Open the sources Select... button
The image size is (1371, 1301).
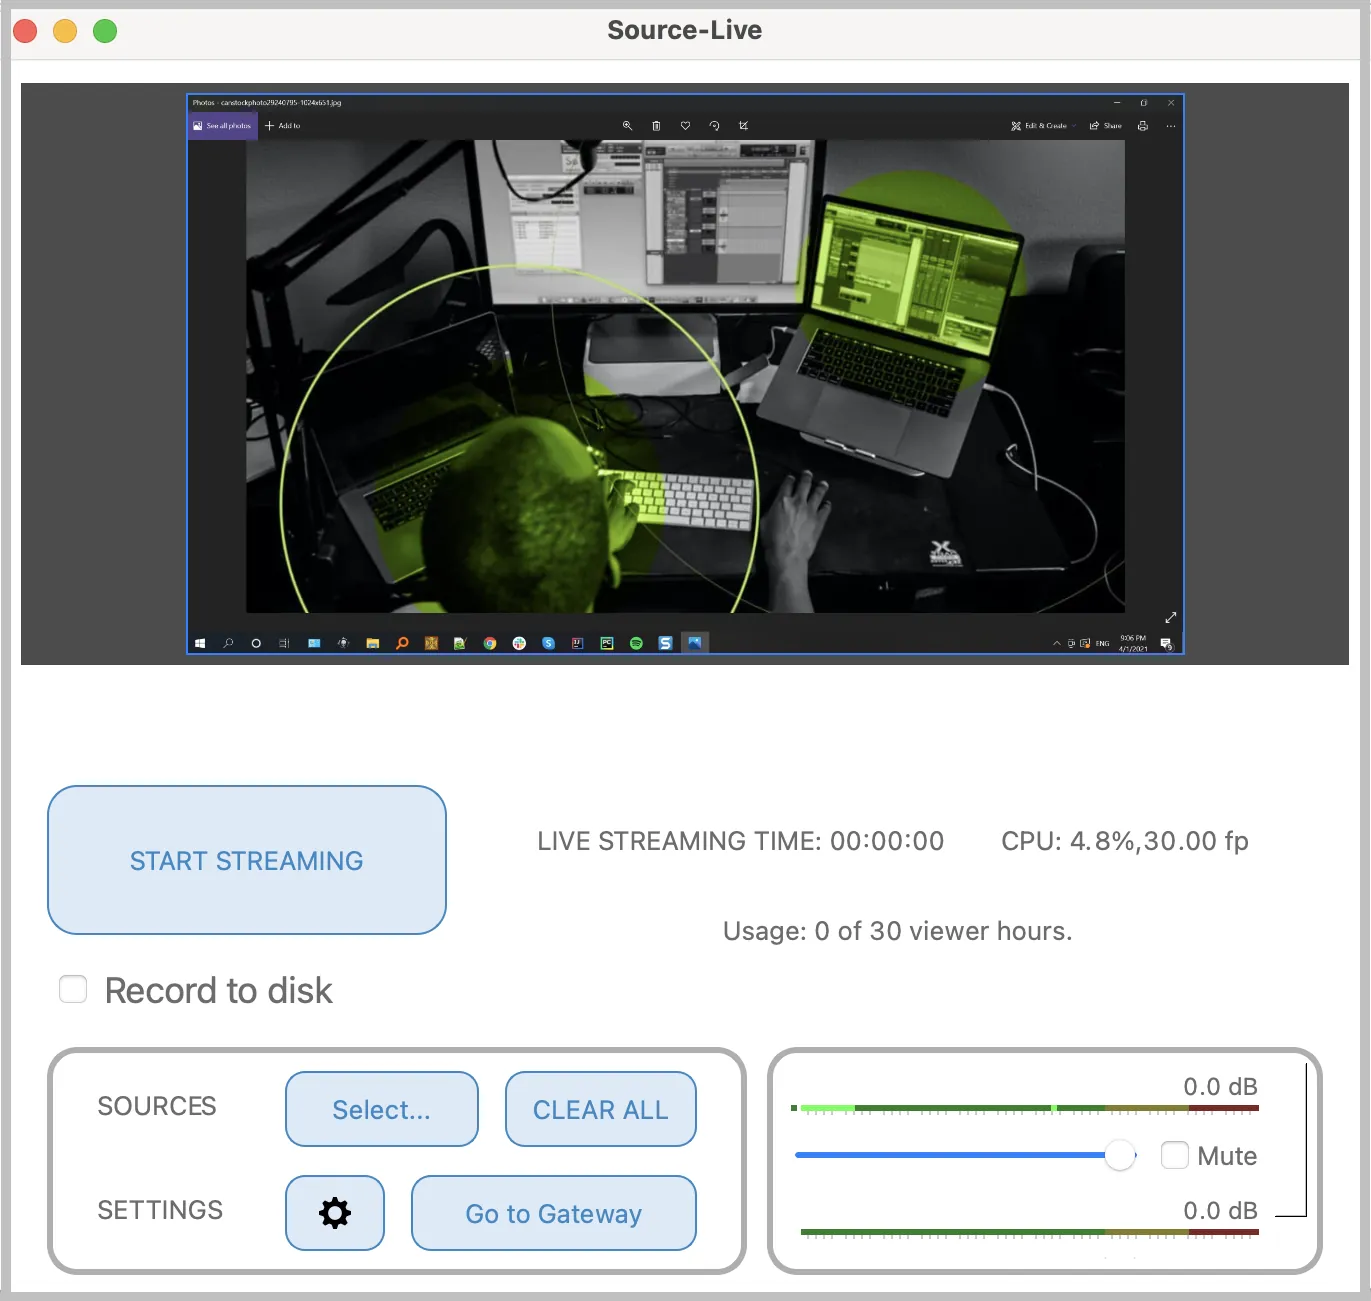[382, 1109]
